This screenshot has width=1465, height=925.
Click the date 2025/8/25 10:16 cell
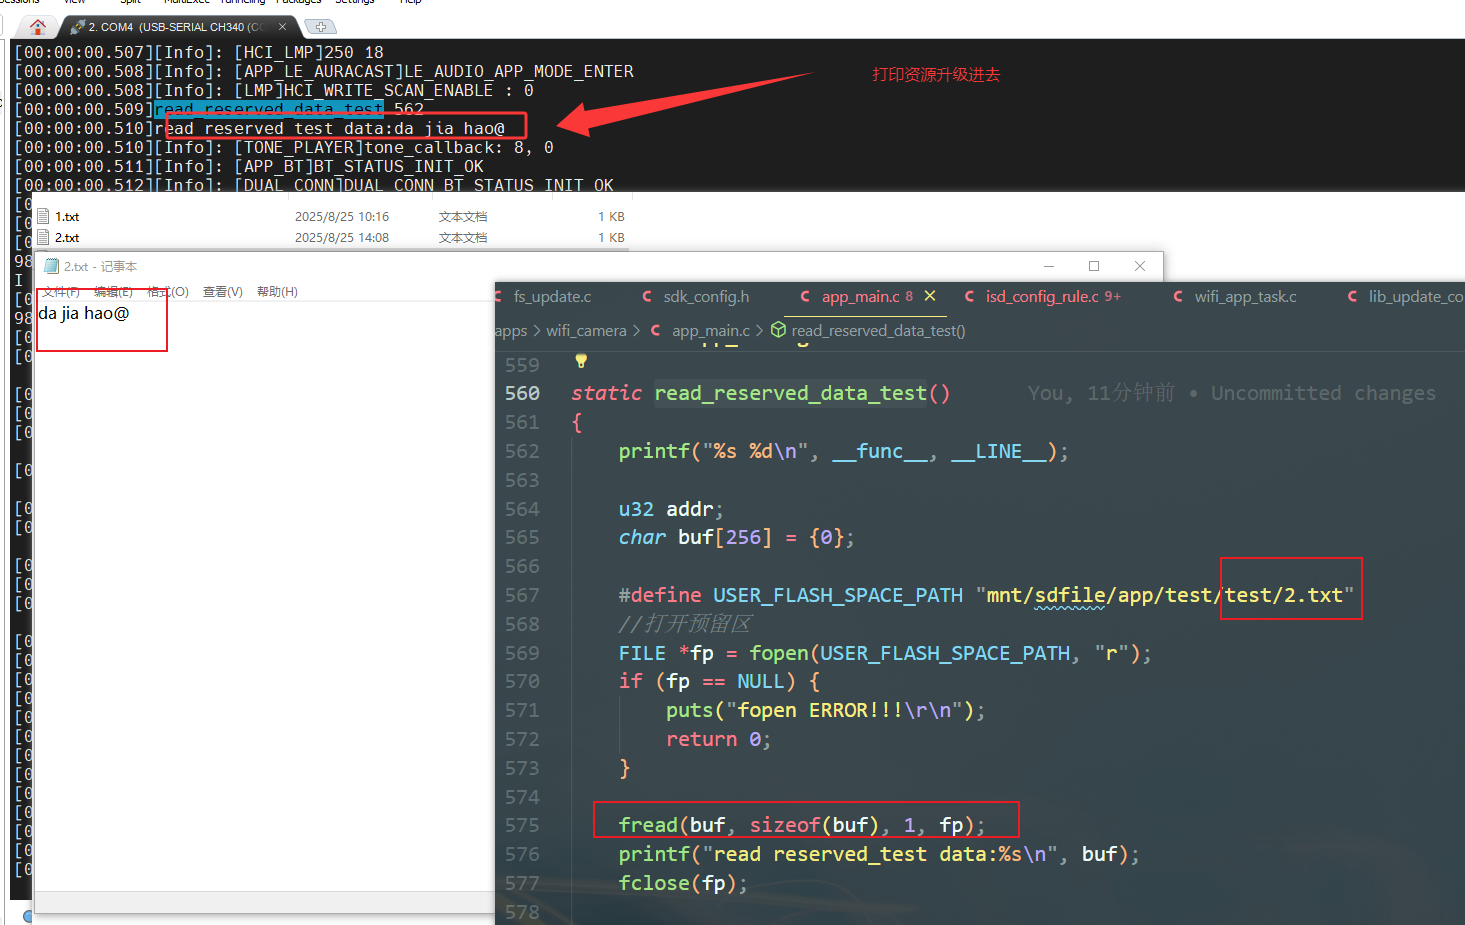[342, 216]
